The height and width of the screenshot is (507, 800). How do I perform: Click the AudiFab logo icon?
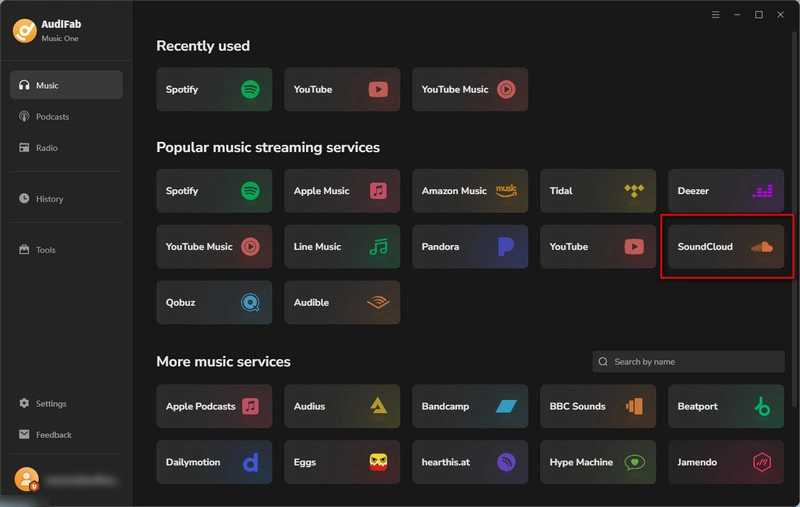(24, 31)
